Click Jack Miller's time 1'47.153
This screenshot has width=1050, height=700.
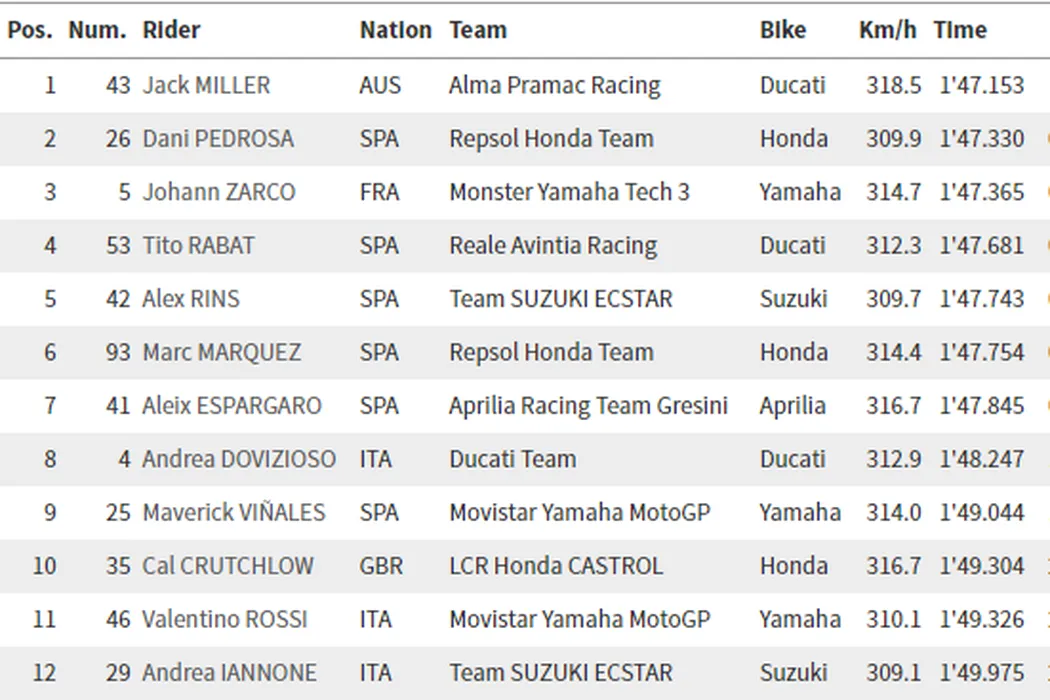[982, 85]
